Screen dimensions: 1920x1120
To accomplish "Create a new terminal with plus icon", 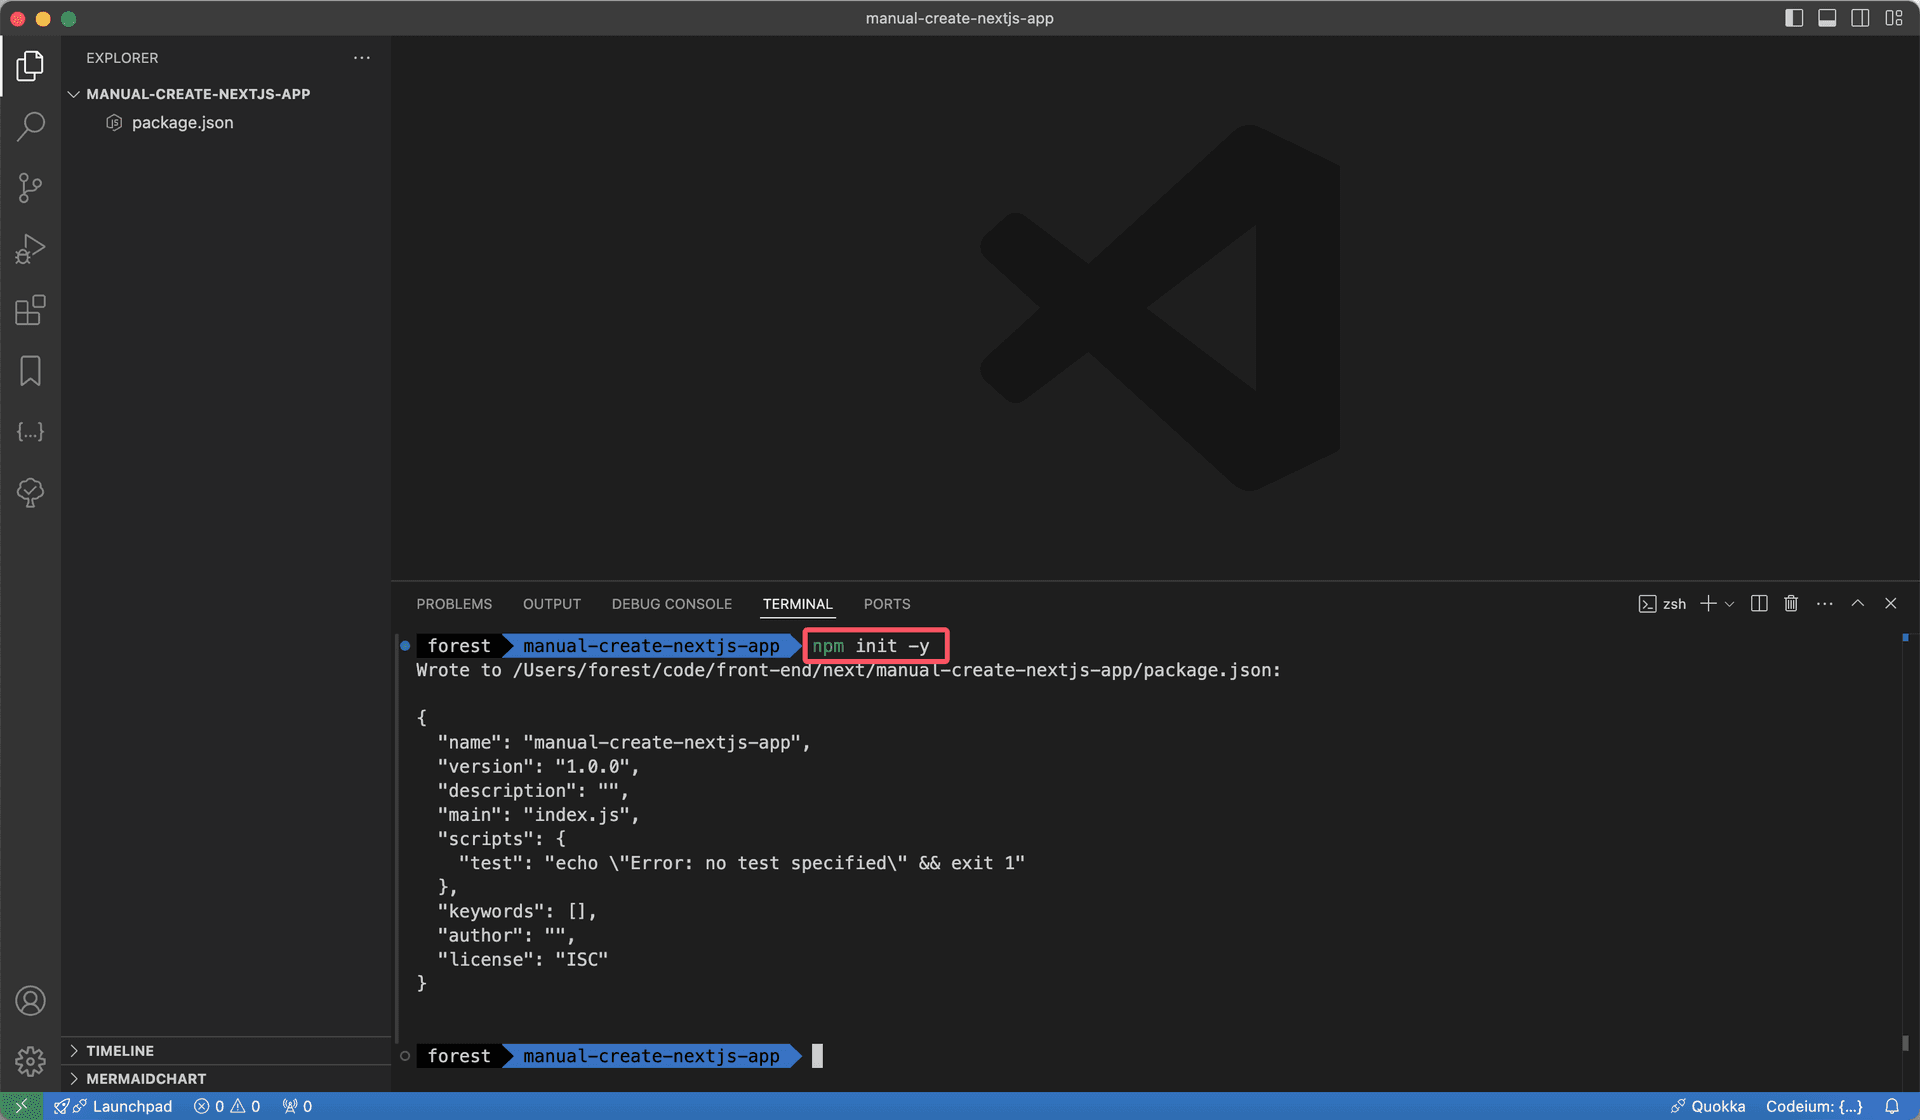I will 1708,604.
